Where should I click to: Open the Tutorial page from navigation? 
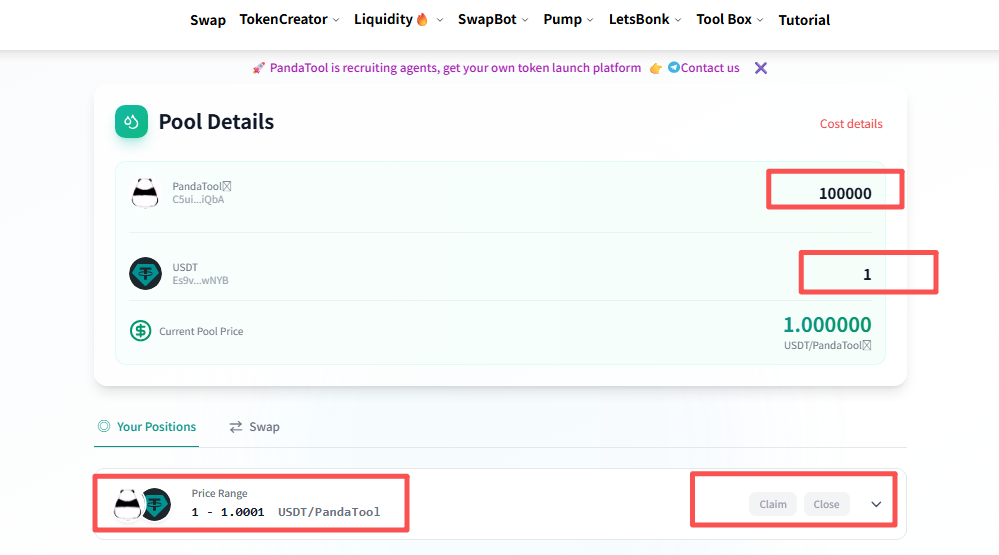coord(804,20)
